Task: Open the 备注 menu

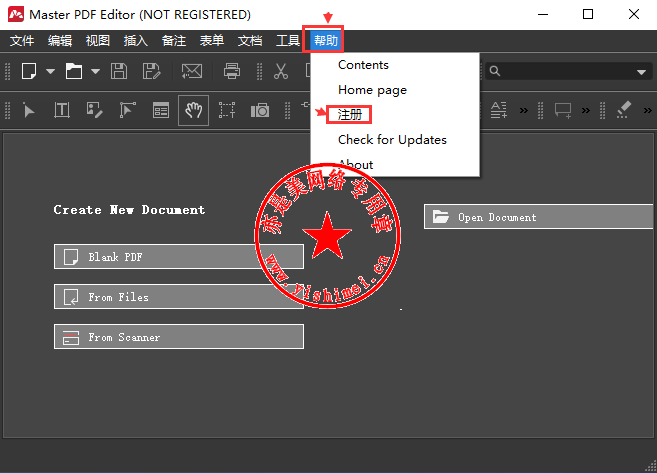Action: click(x=174, y=41)
